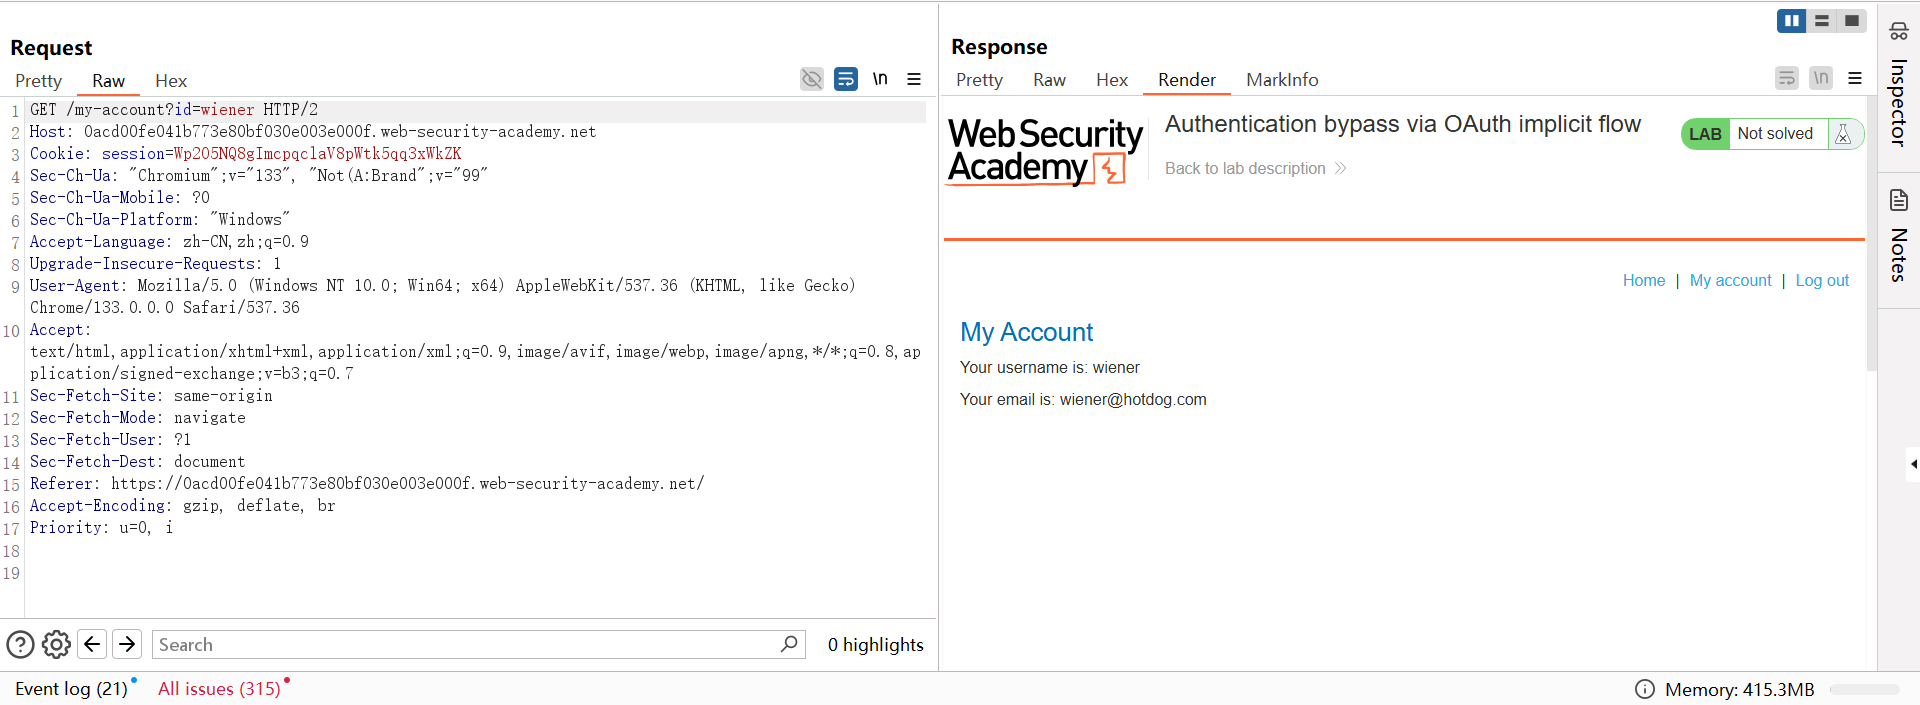The image size is (1920, 705).
Task: Open Request panel hamburger menu
Action: point(914,79)
